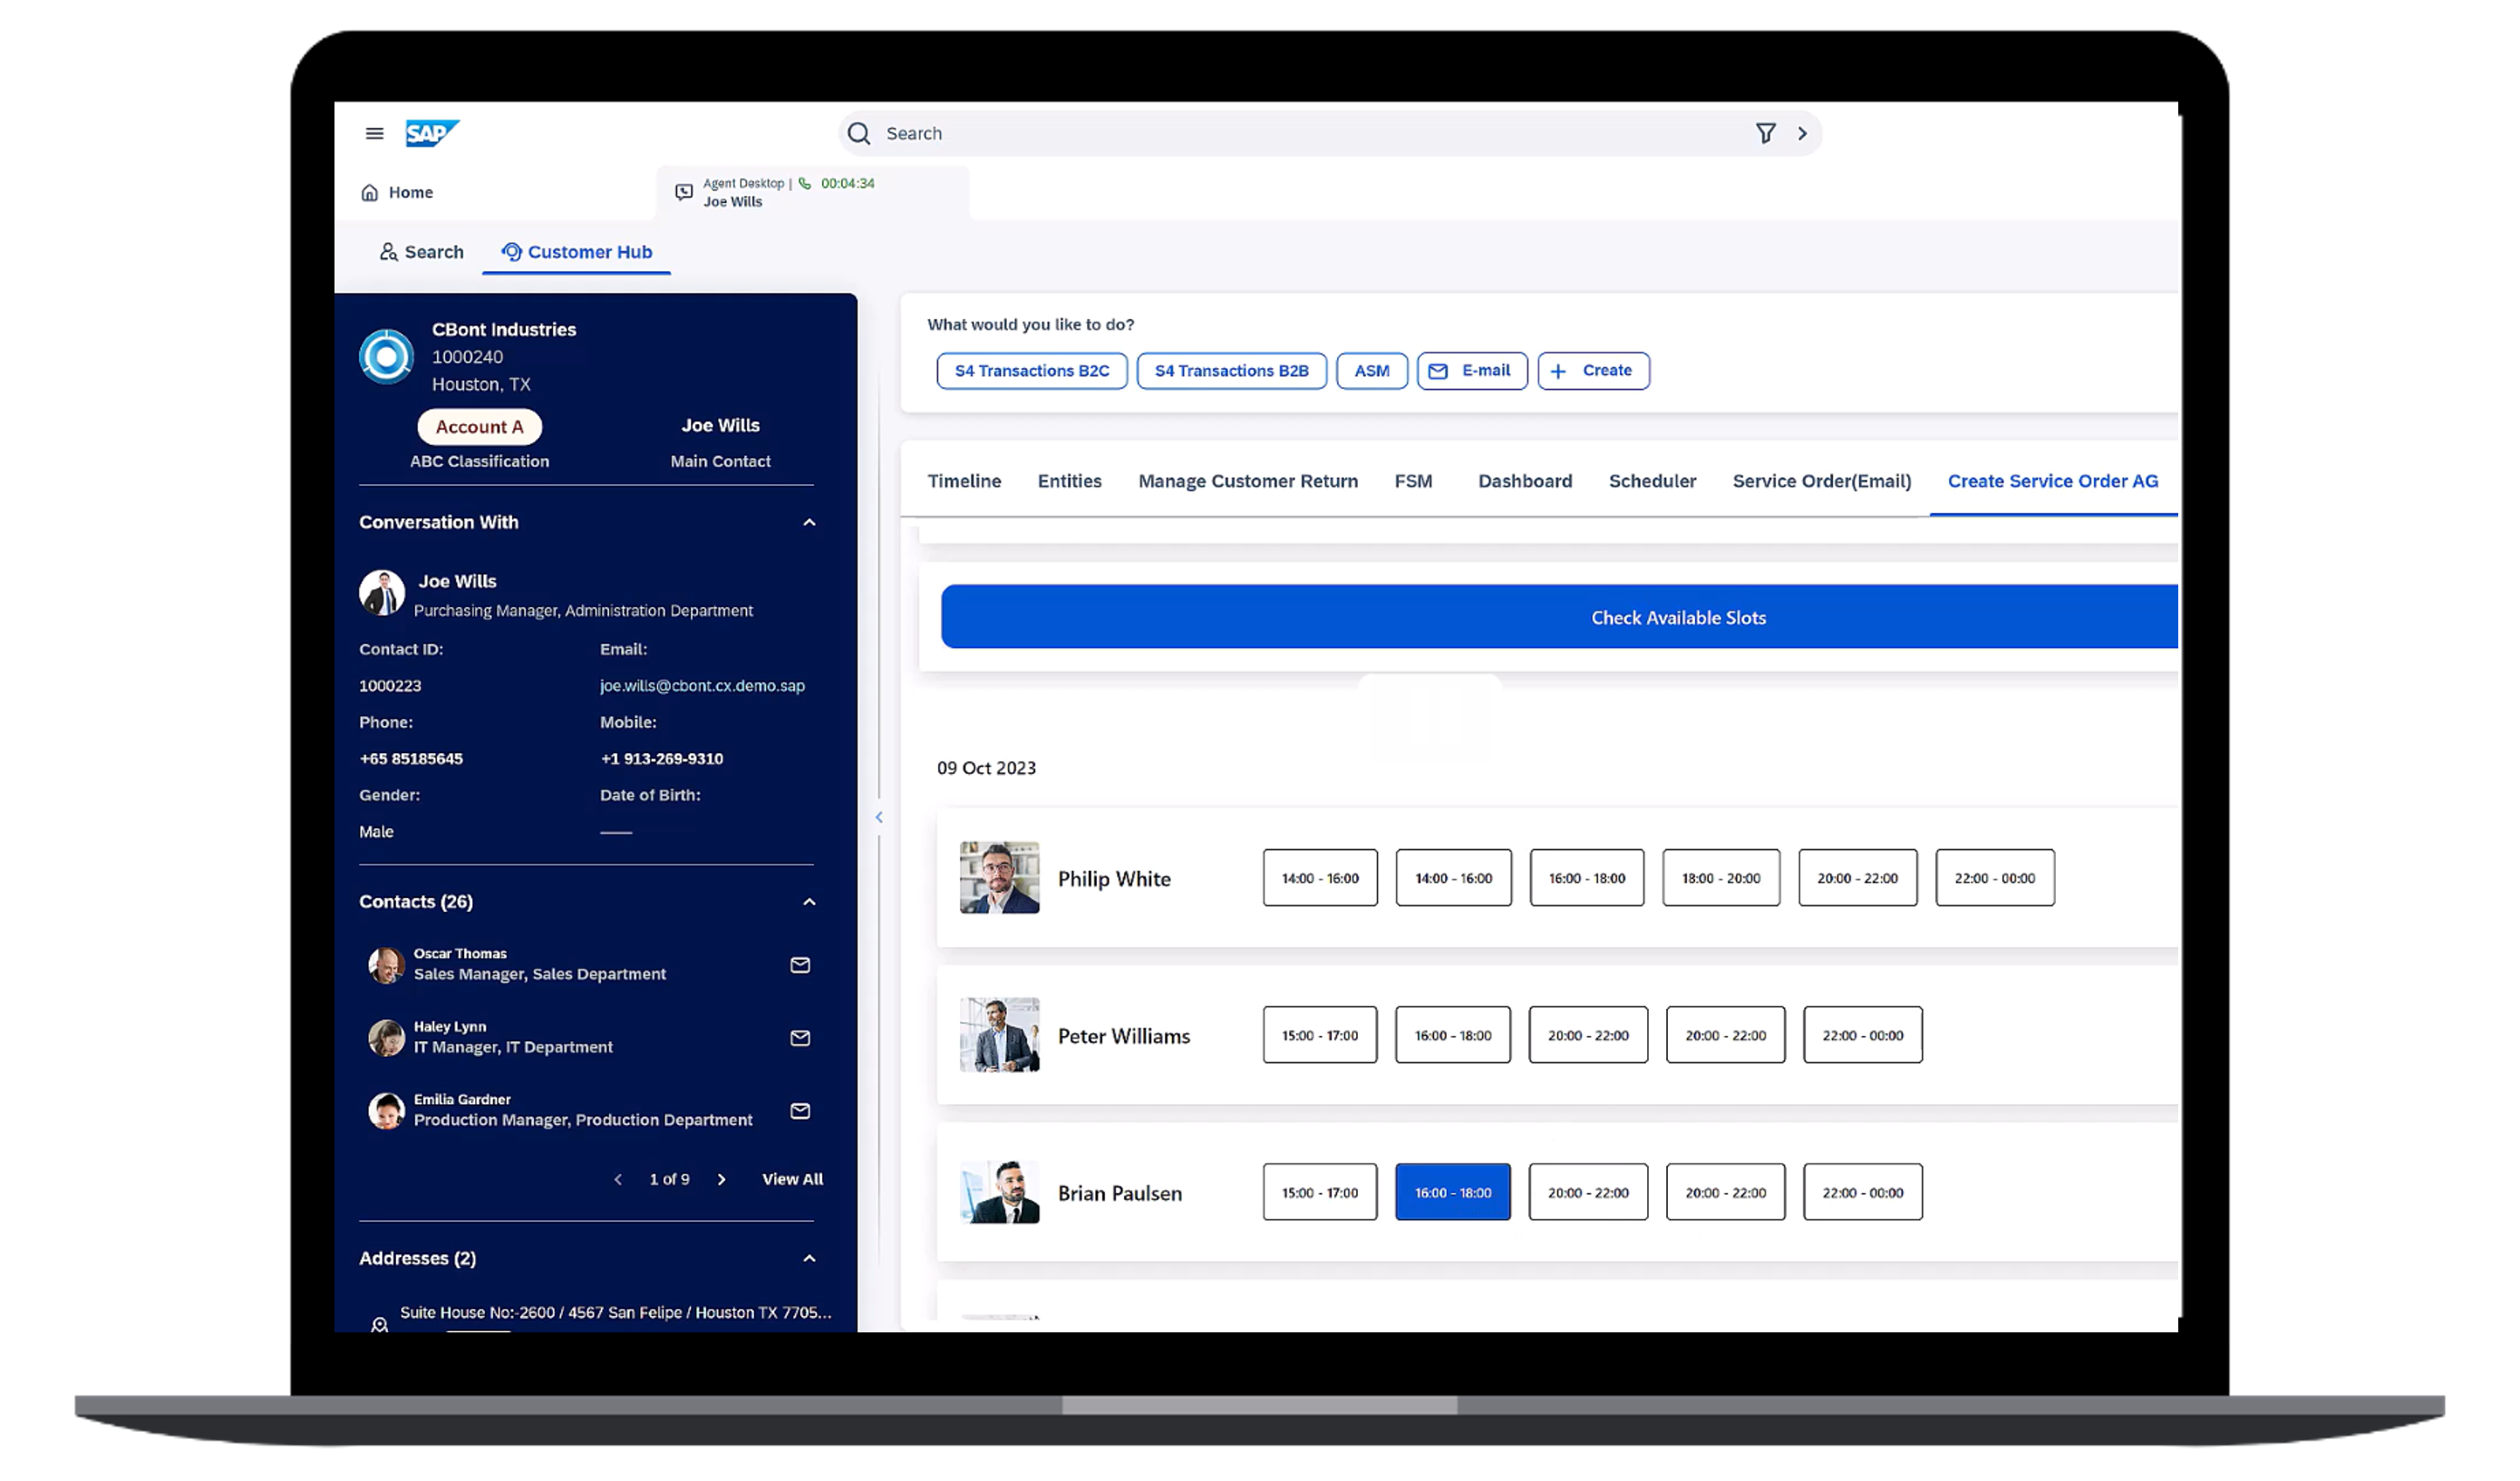Select Brian Paulsen's 16:00 - 18:00 slot
Viewport: 2520px width, 1481px height.
click(1452, 1192)
